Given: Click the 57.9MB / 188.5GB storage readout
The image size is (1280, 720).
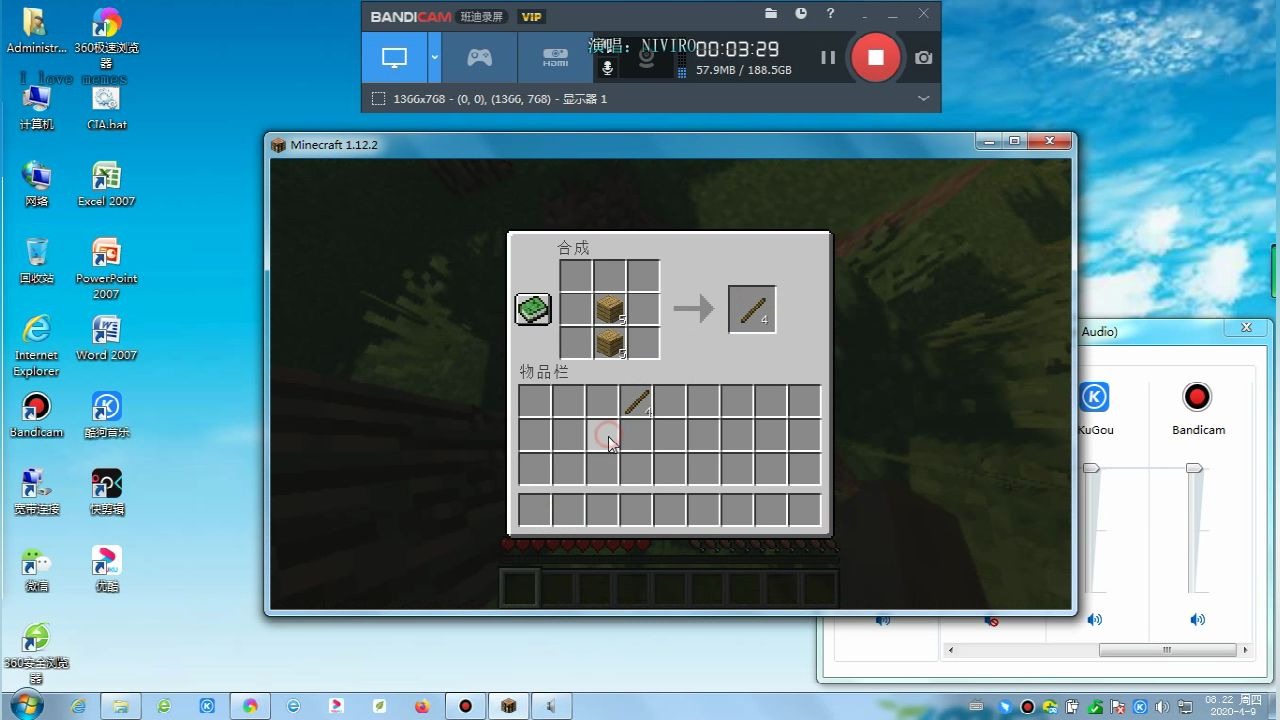Looking at the screenshot, I should tap(743, 70).
